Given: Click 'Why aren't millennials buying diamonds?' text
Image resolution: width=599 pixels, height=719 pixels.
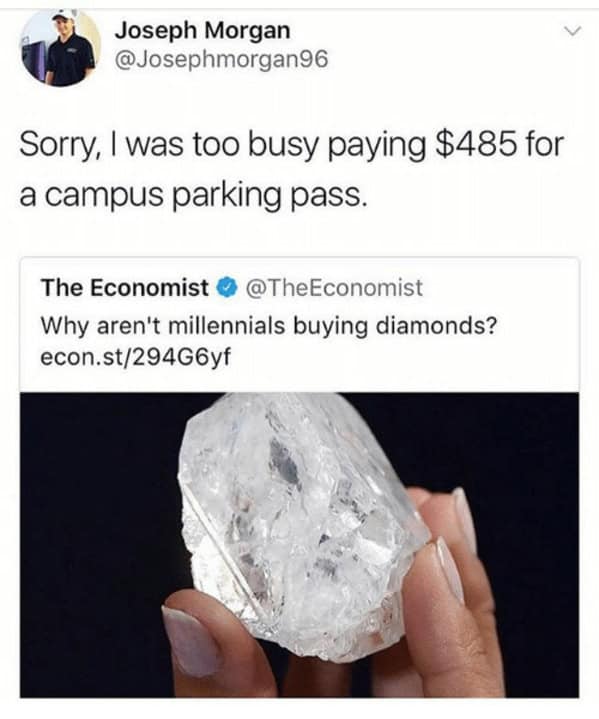Looking at the screenshot, I should tap(268, 326).
